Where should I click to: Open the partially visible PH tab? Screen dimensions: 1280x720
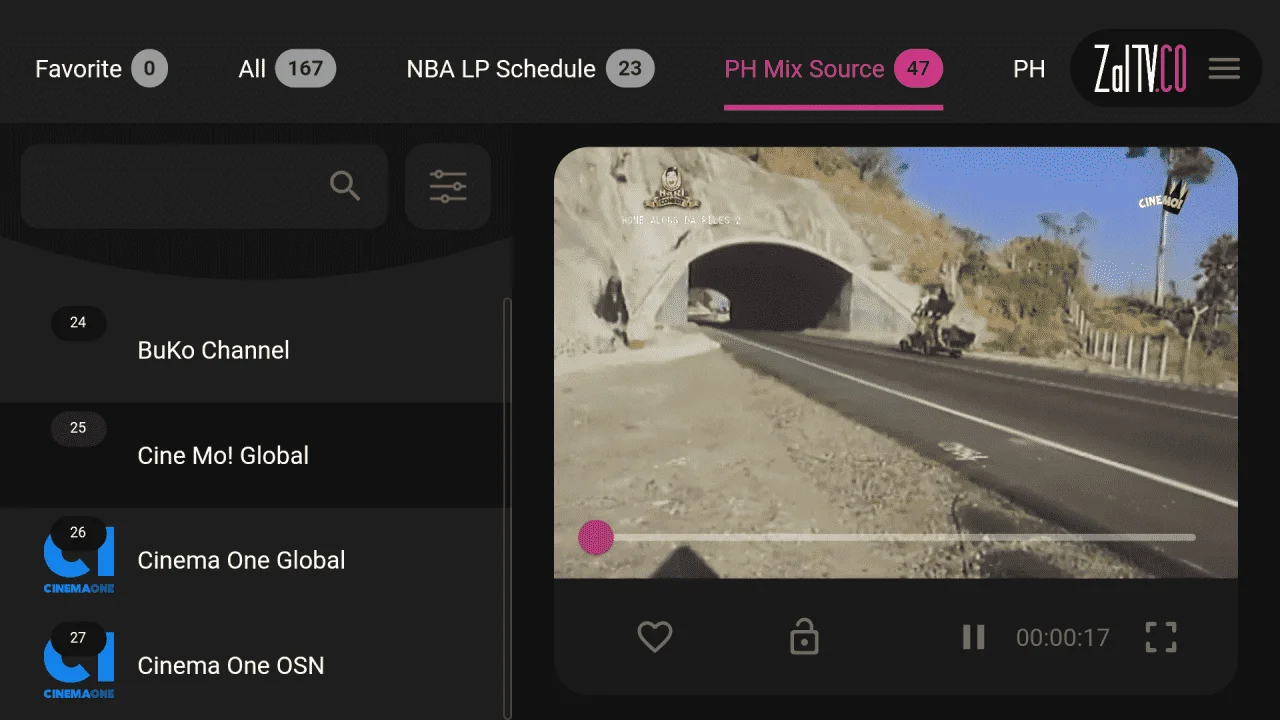(x=1029, y=69)
